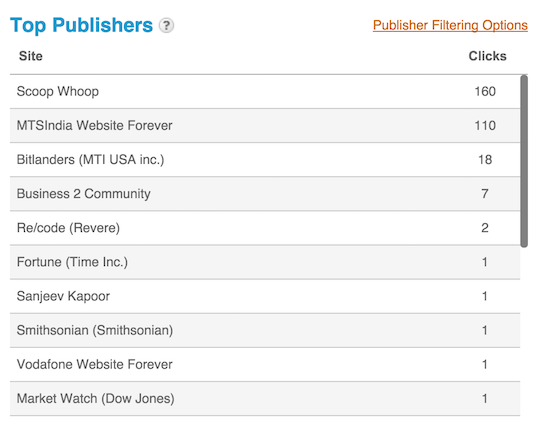Image resolution: width=550 pixels, height=436 pixels.
Task: Click the Site column header
Action: 31,56
